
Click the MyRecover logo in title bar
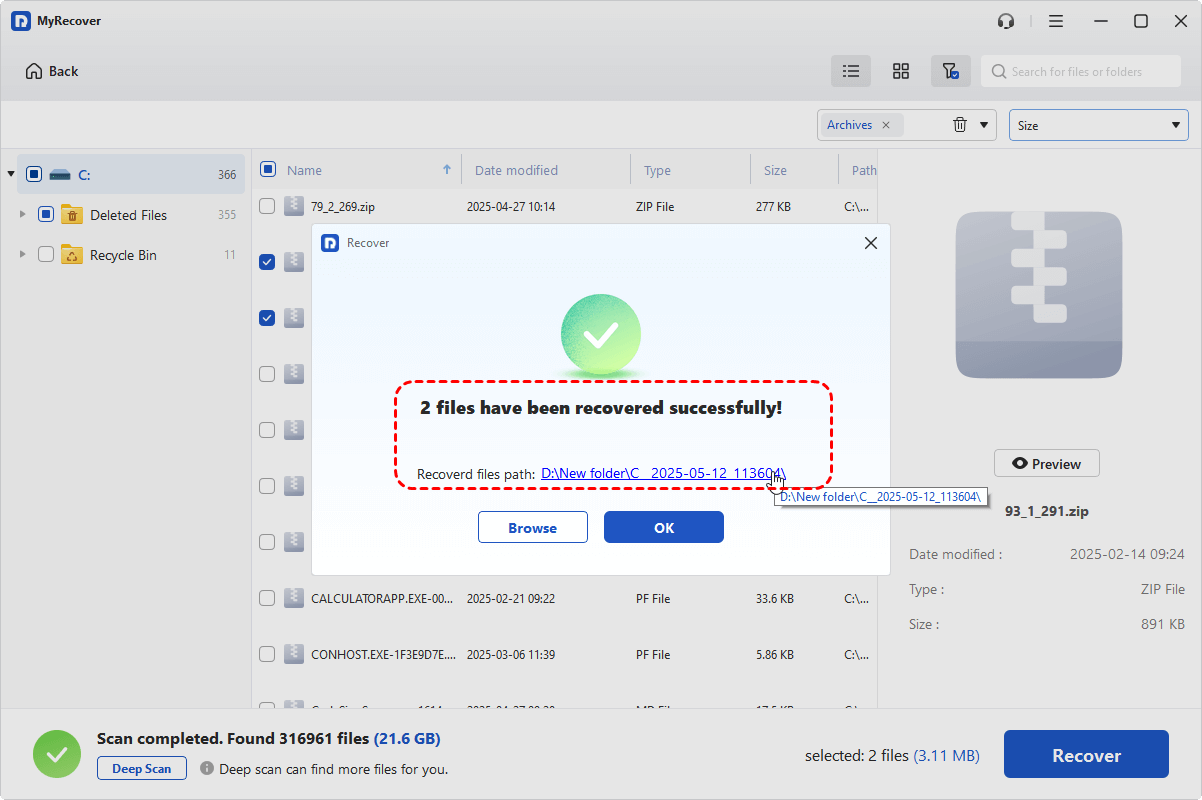[20, 21]
